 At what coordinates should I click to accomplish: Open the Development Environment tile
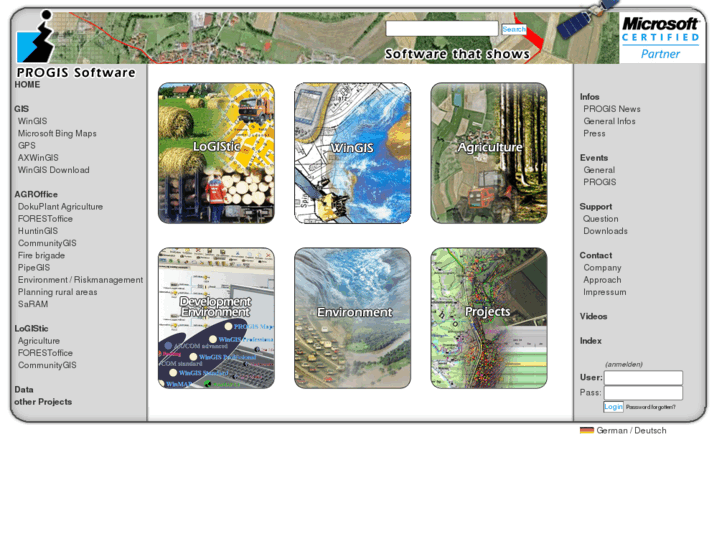216,318
